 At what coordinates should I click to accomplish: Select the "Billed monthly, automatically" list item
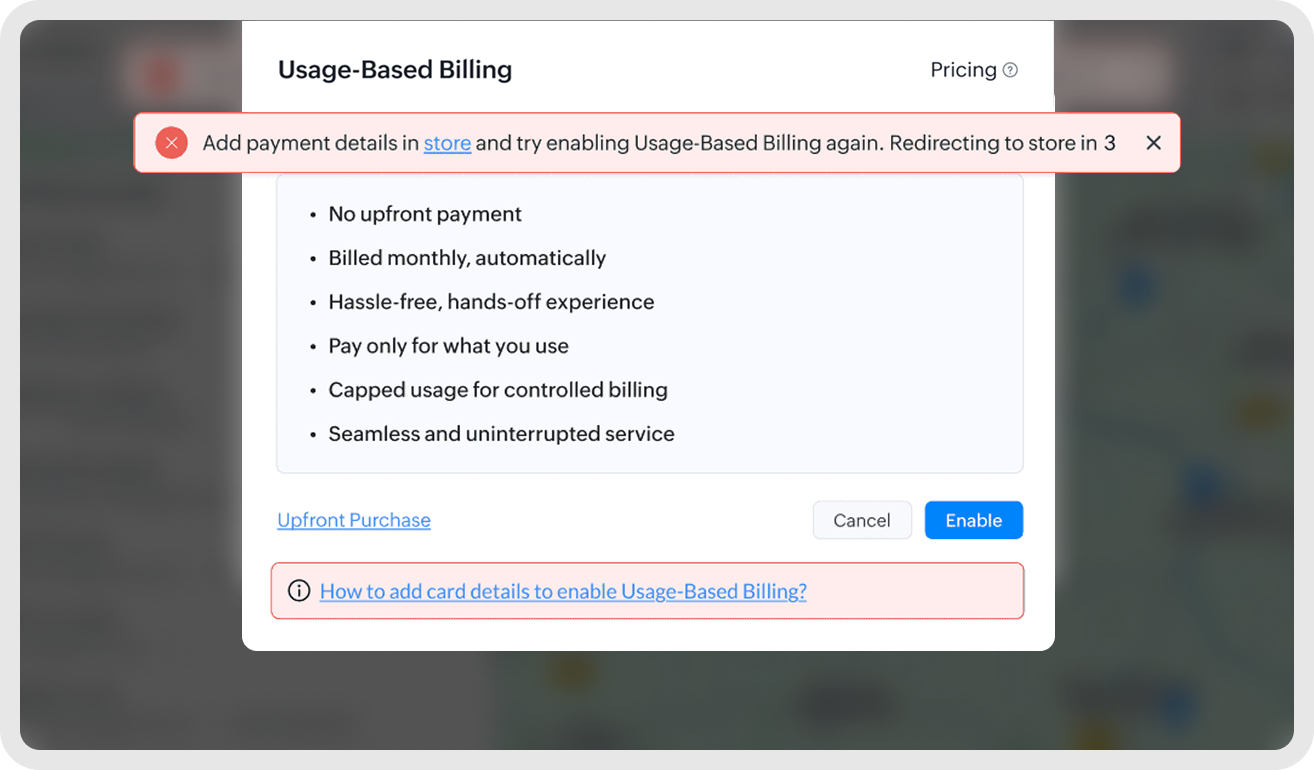point(467,258)
